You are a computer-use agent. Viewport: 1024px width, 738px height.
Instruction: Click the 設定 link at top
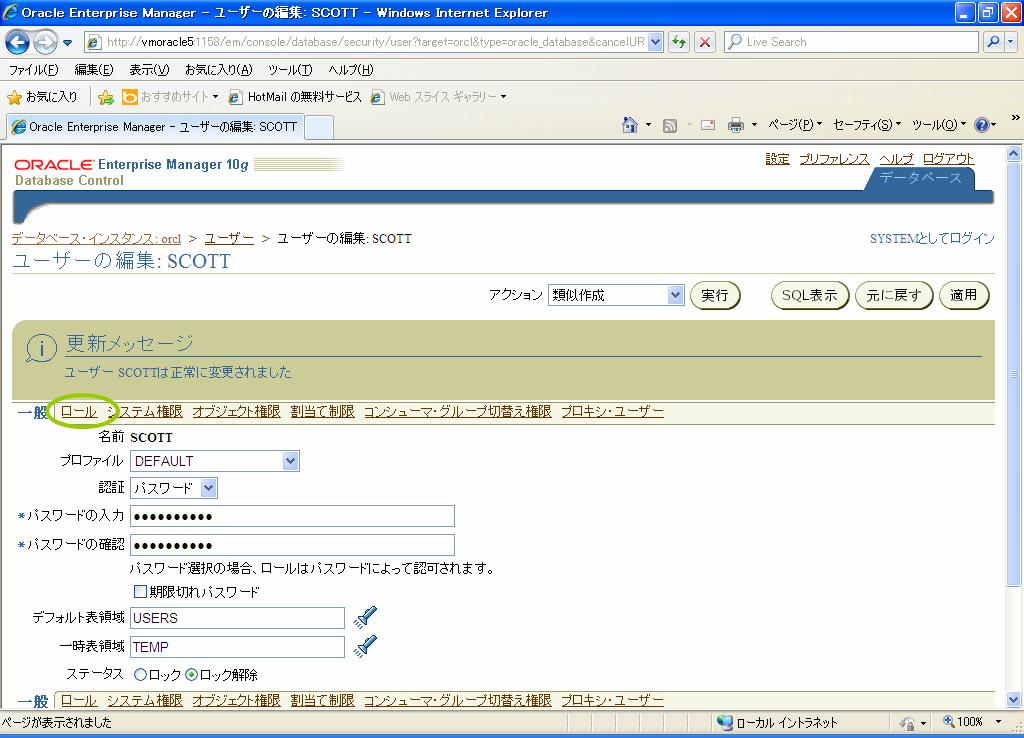(x=777, y=159)
